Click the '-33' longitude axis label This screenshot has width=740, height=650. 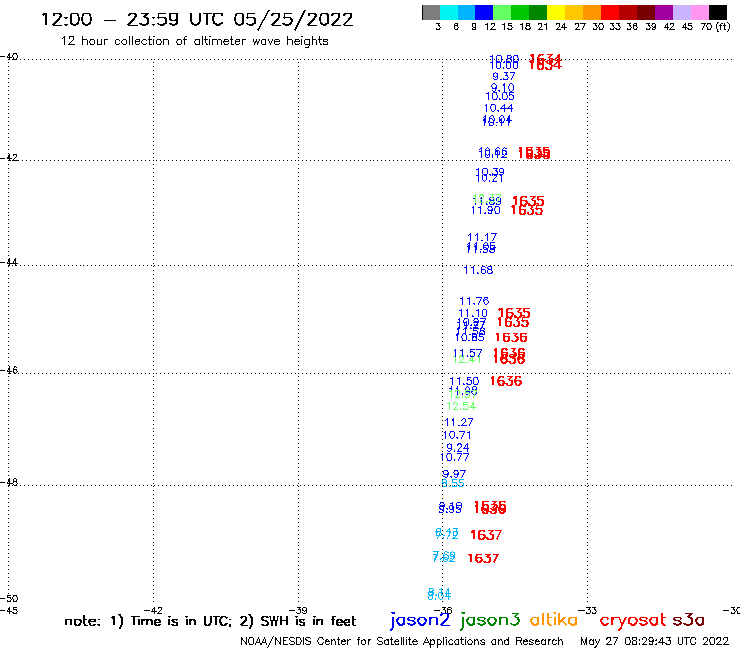point(588,611)
